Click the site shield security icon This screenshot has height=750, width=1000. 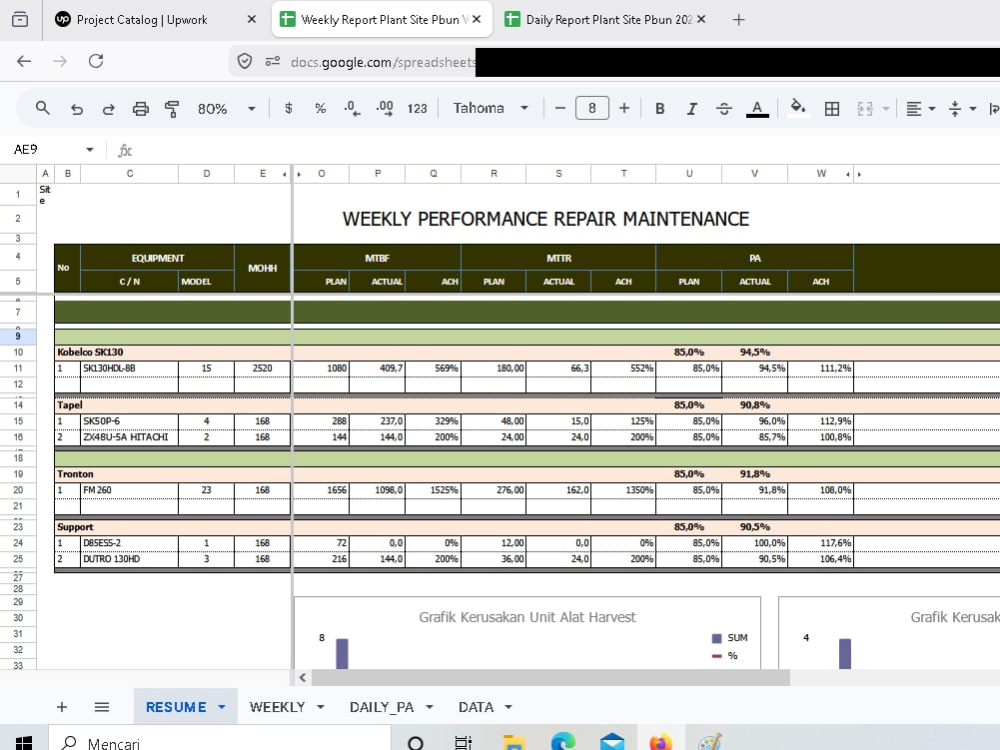244,61
